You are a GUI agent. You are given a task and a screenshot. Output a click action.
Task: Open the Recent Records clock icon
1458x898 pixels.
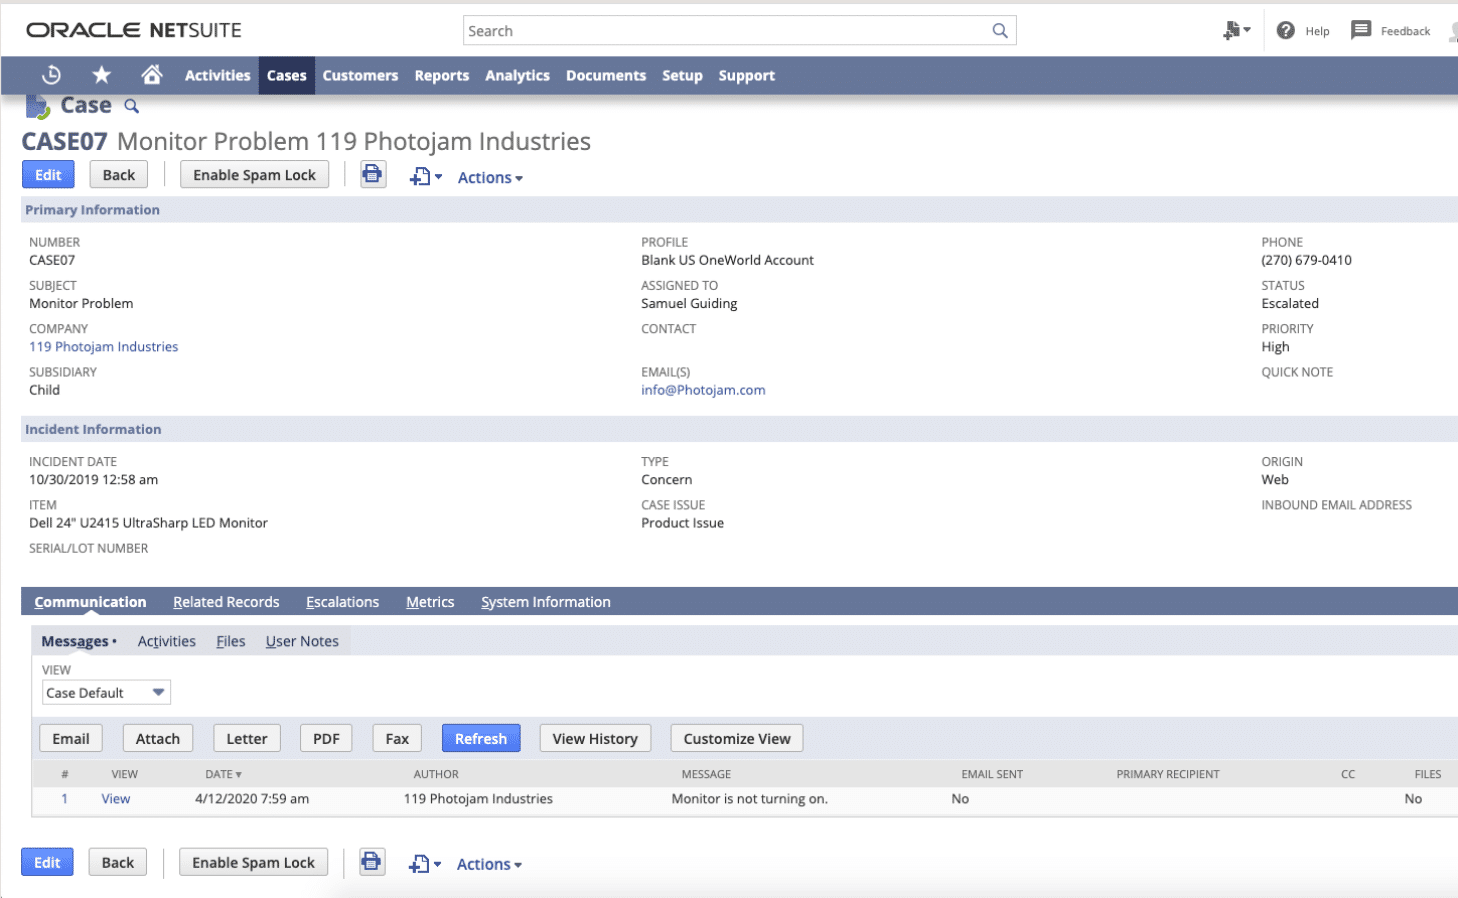pos(51,75)
